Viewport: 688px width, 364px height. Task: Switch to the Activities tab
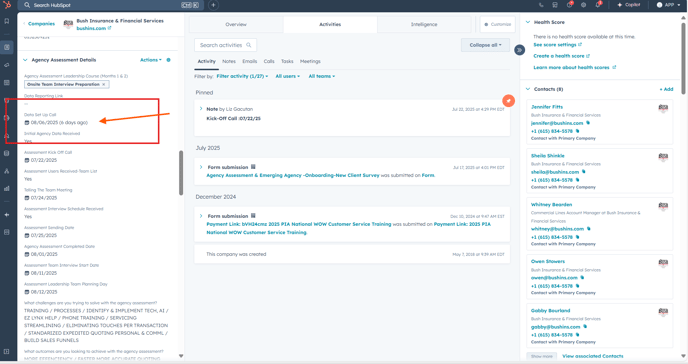click(x=330, y=25)
